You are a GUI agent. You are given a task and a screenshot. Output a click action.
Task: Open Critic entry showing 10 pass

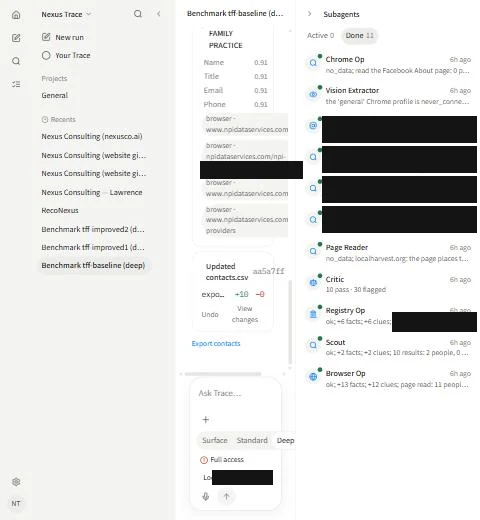click(389, 284)
